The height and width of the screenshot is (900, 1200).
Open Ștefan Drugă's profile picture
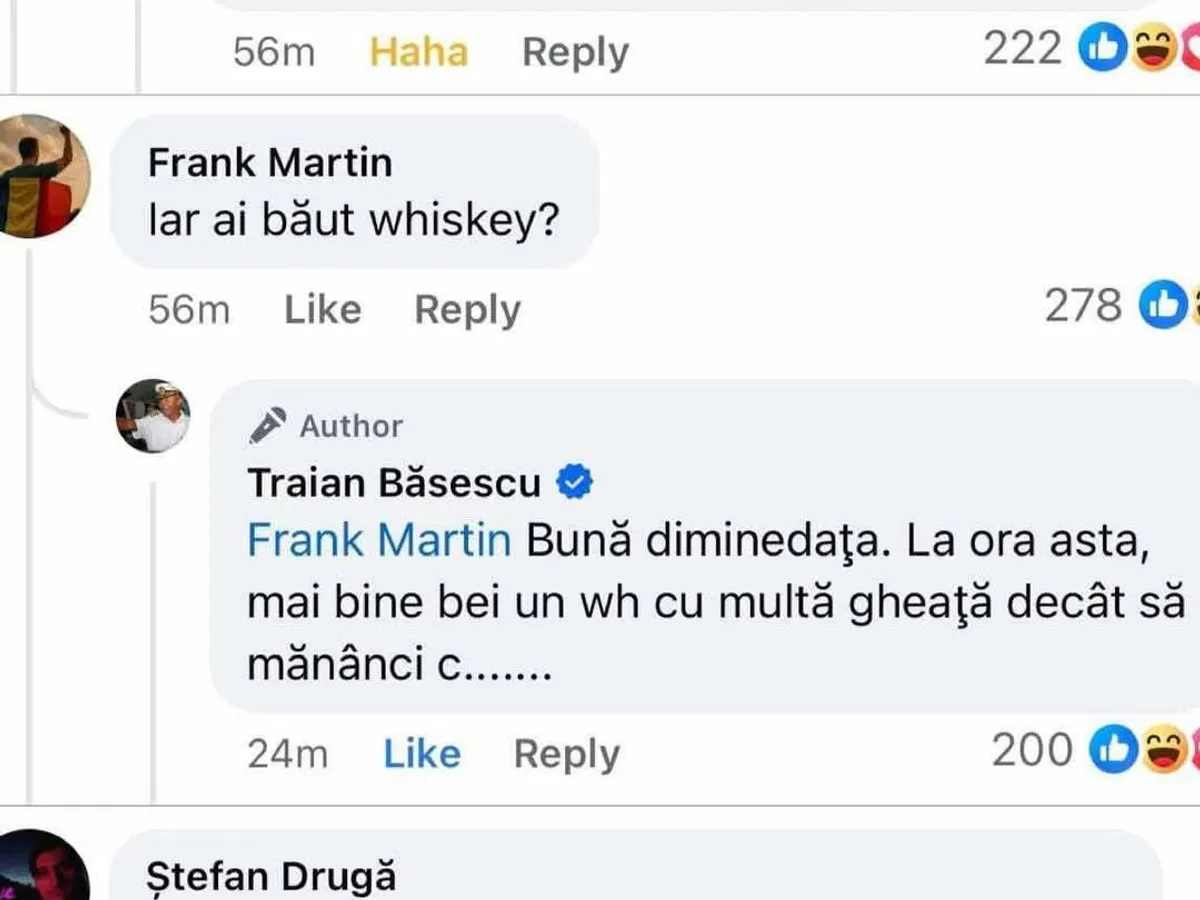(42, 868)
